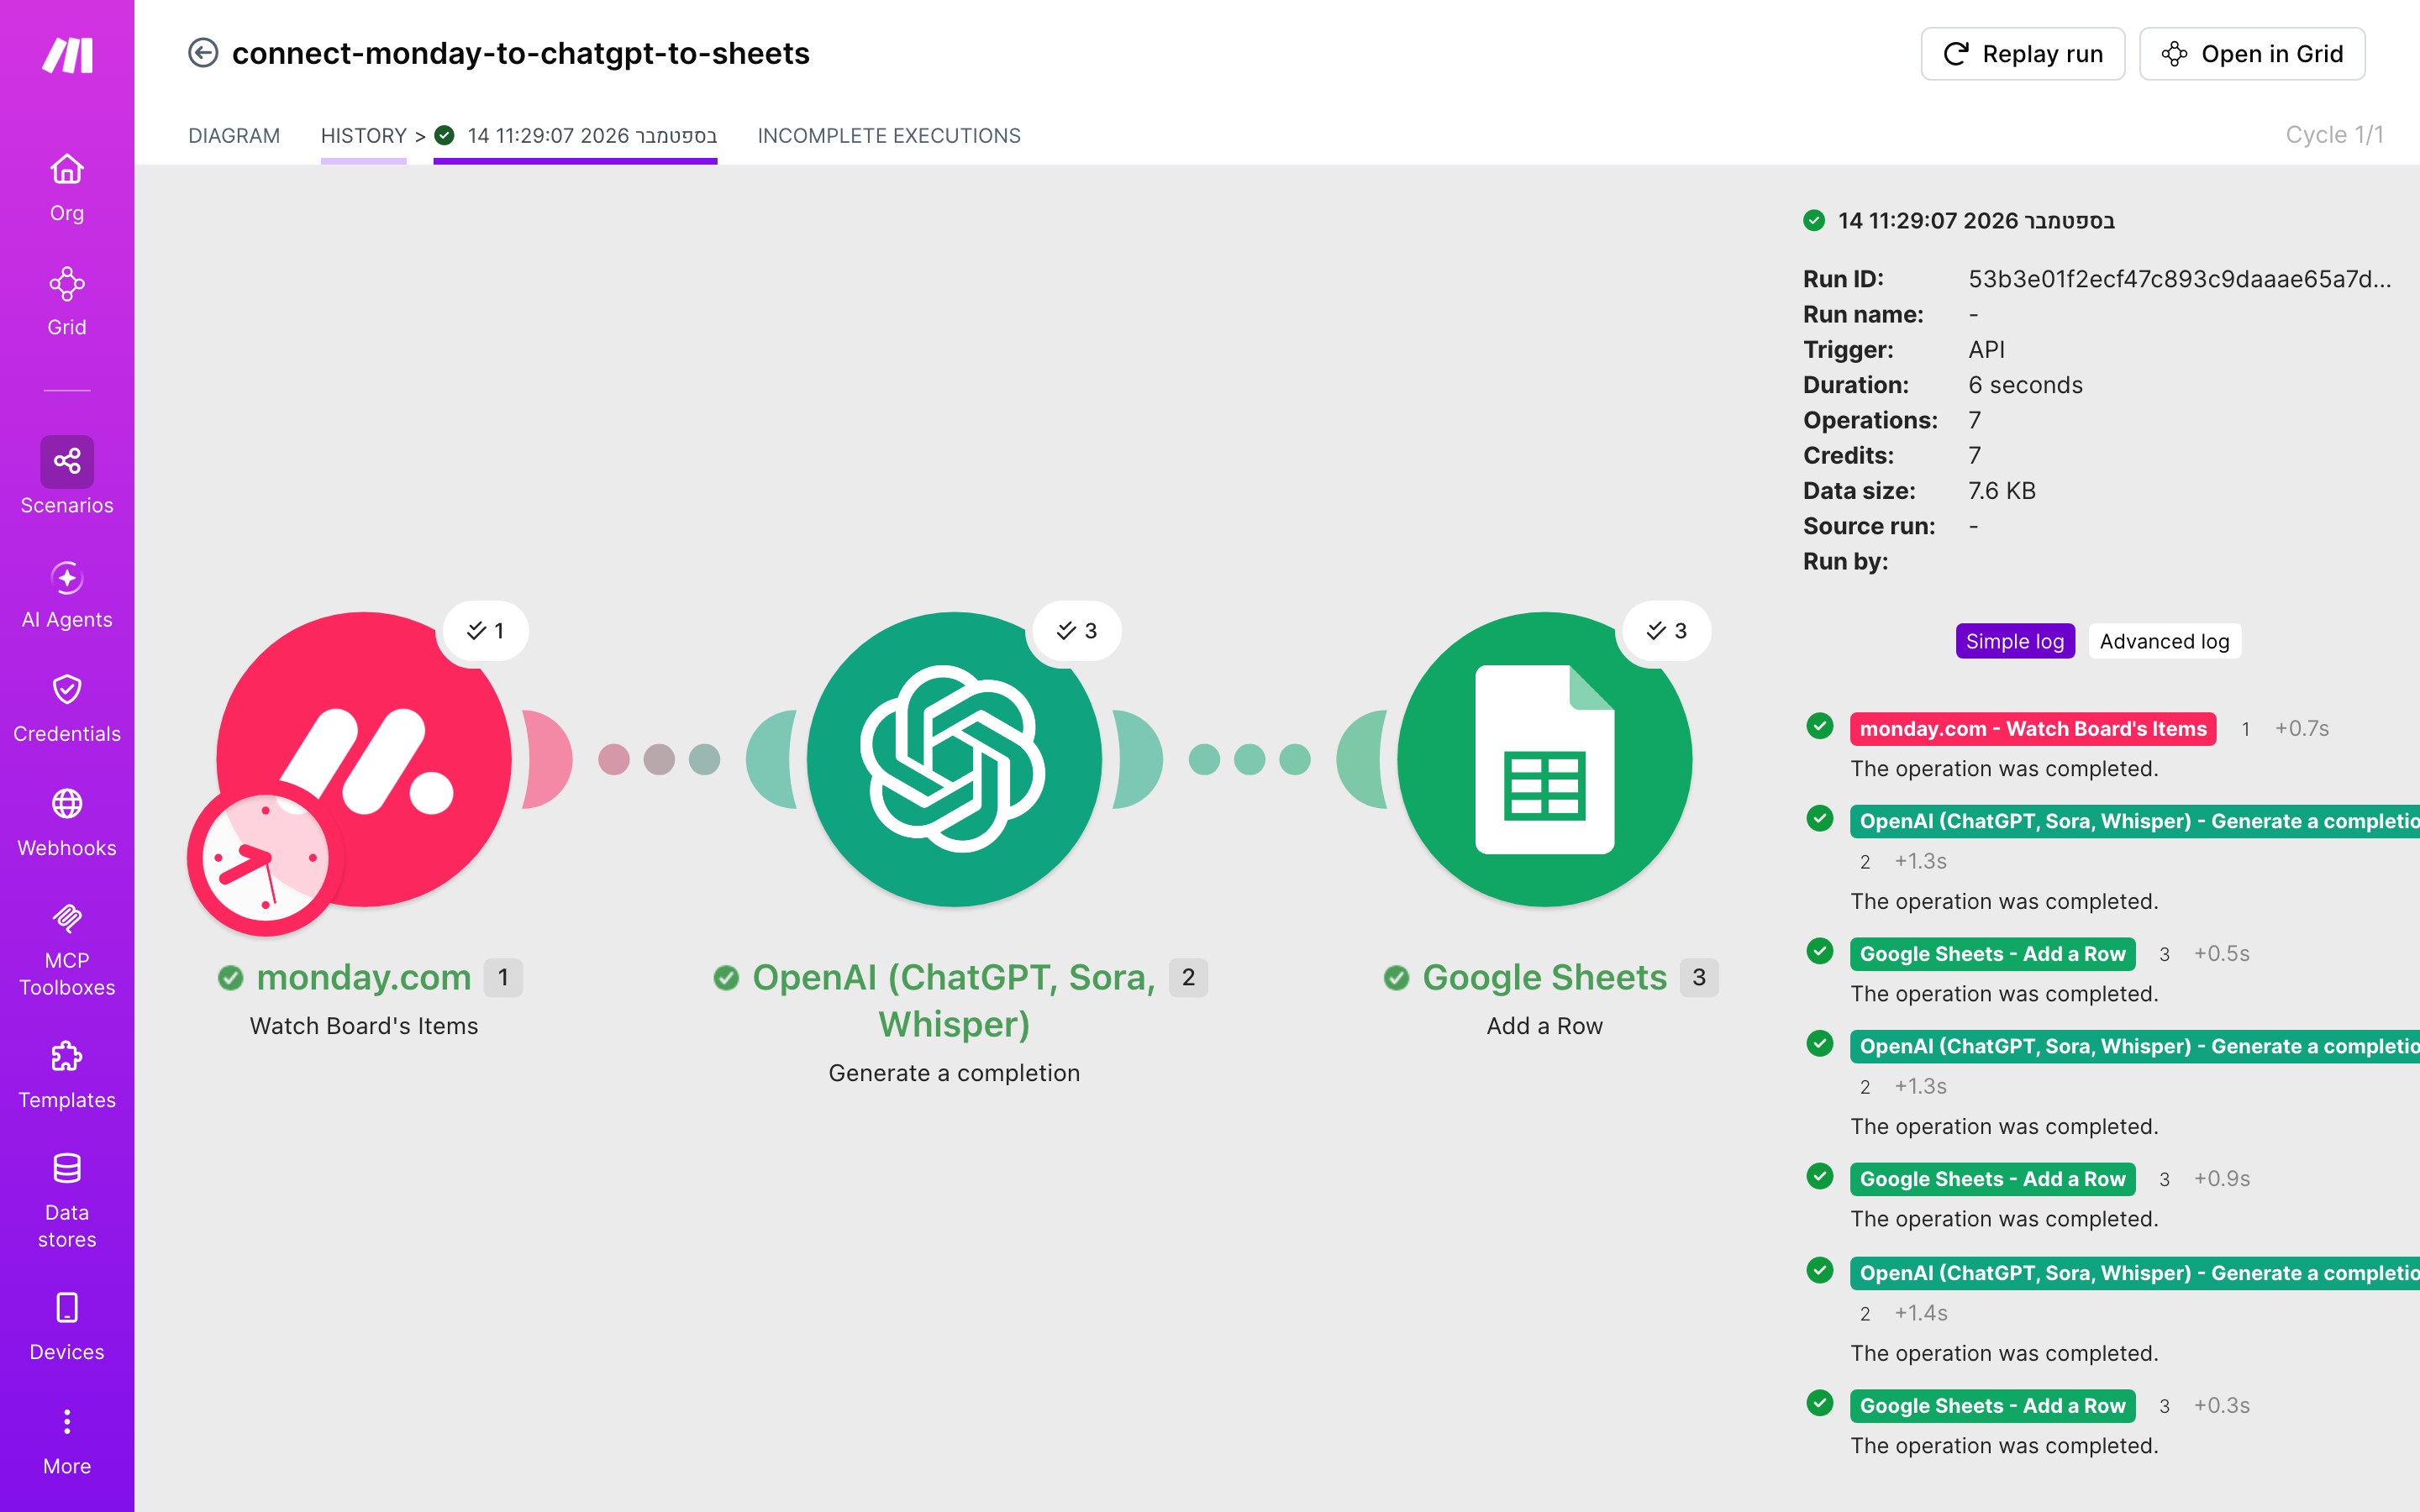The width and height of the screenshot is (2420, 1512).
Task: Click the Google Sheets module circle
Action: [1544, 759]
